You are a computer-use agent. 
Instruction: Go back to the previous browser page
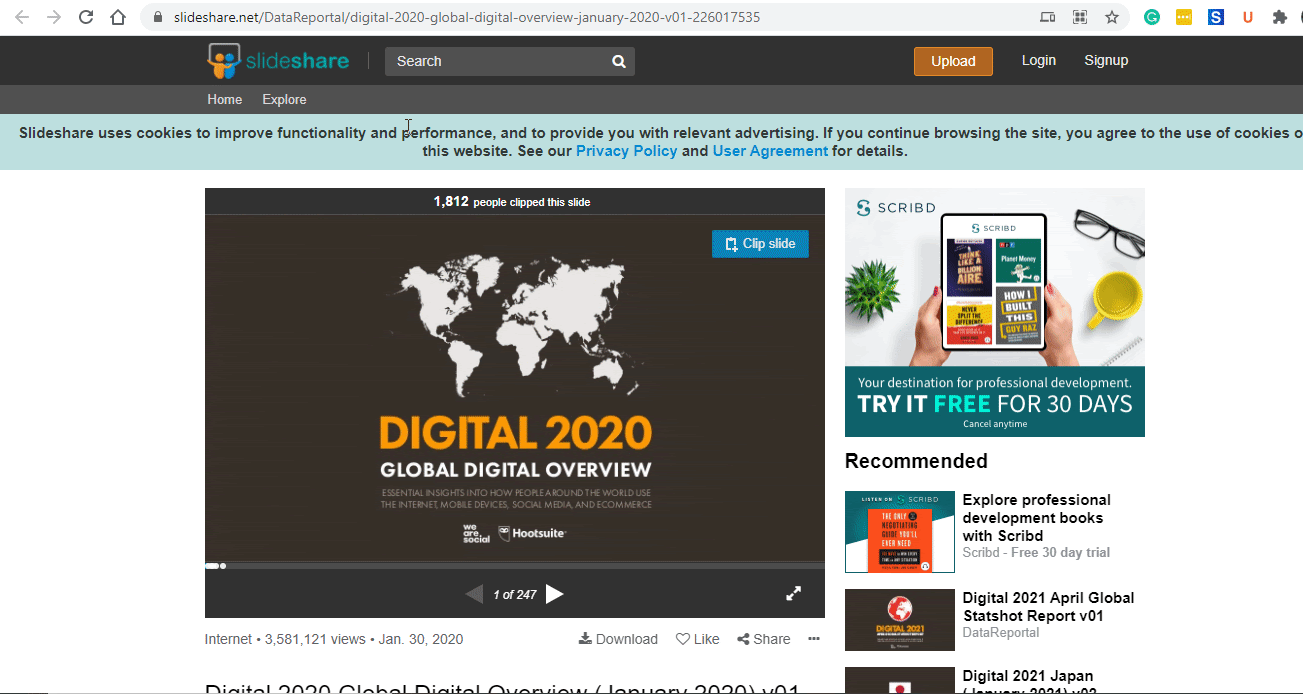pyautogui.click(x=22, y=17)
